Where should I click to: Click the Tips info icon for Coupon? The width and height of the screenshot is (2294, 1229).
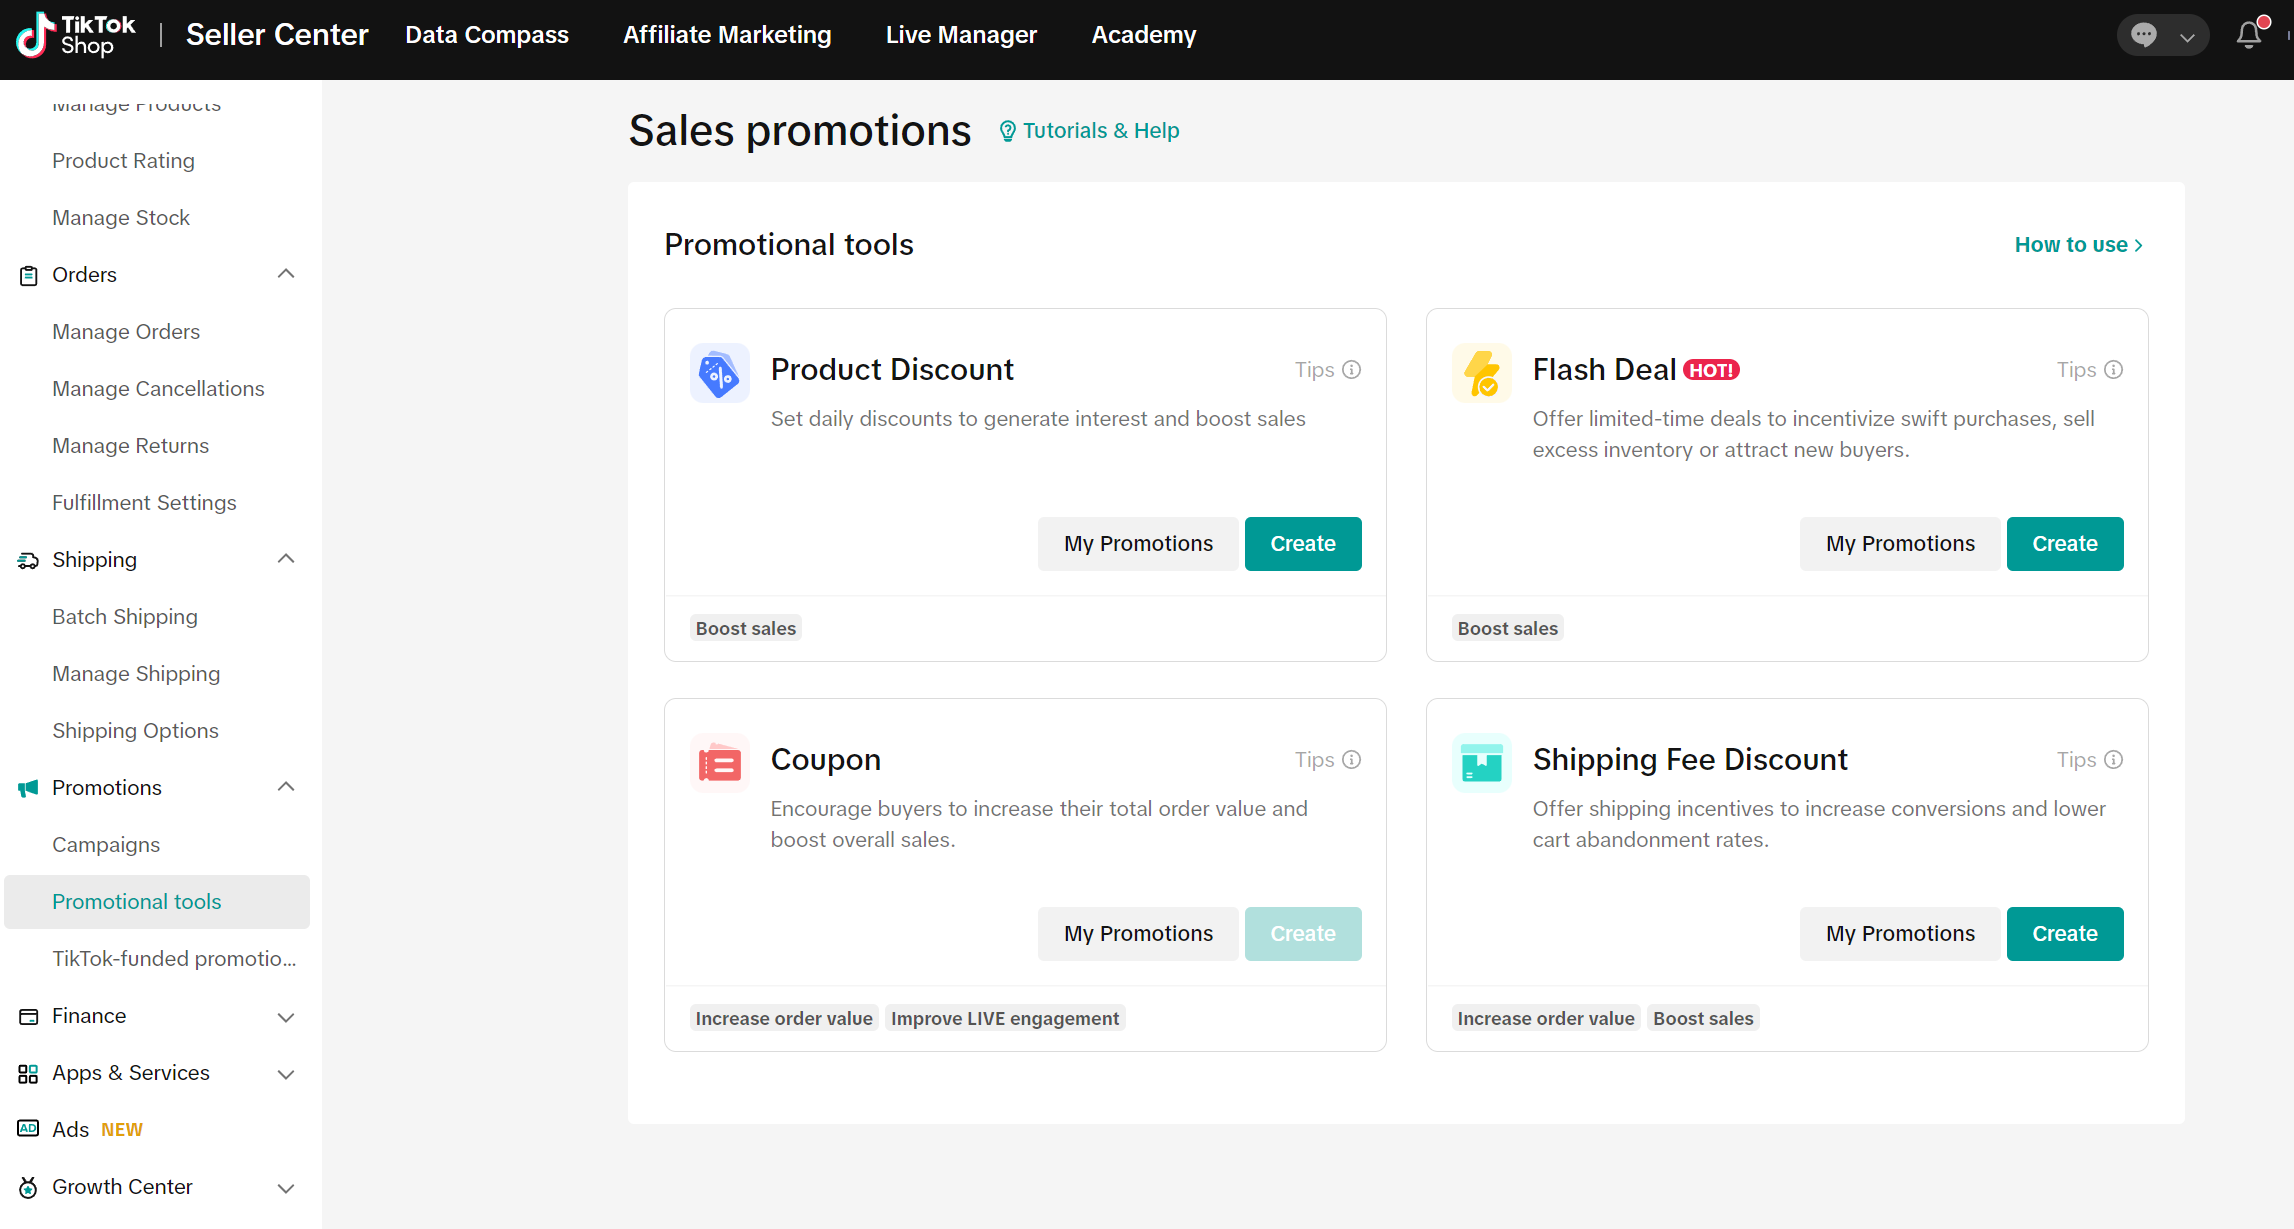[1351, 760]
